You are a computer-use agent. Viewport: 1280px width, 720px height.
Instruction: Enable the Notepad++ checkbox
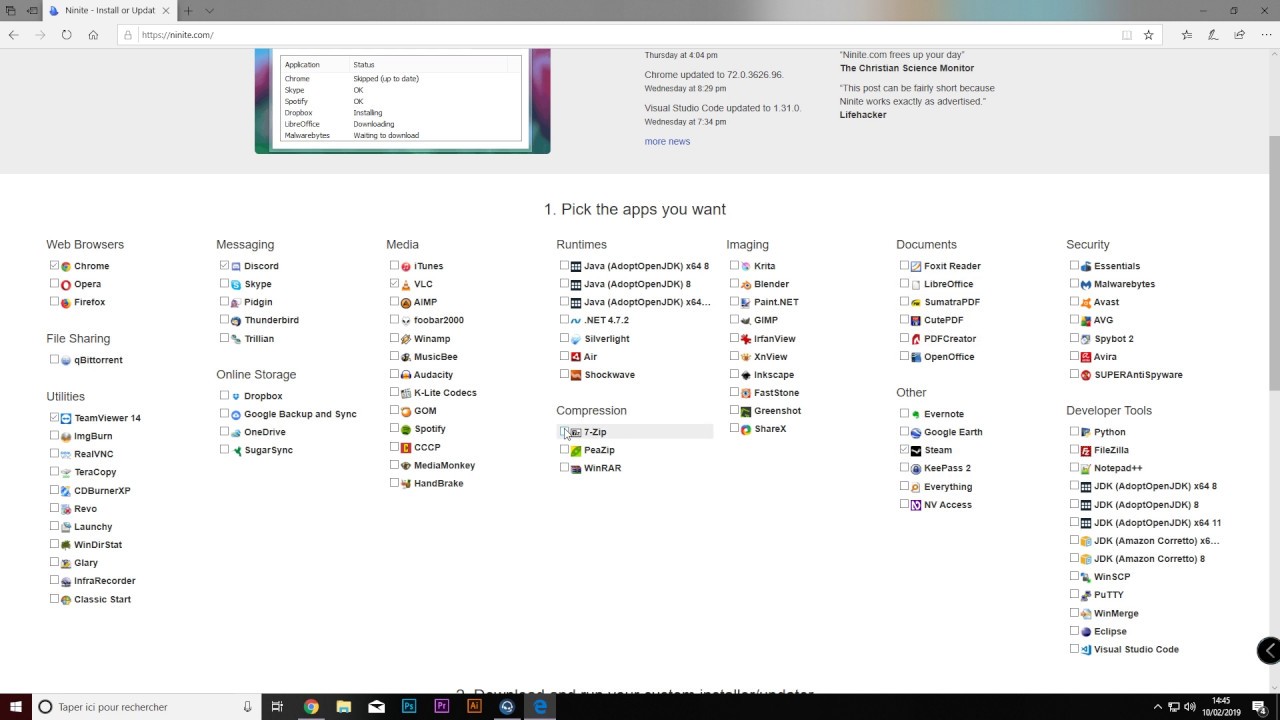[x=1074, y=468]
